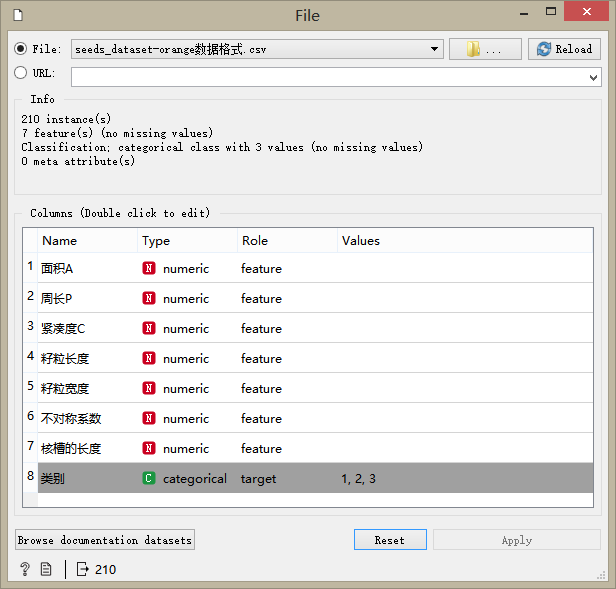The width and height of the screenshot is (616, 589).
Task: Select the 不对称系数 name cell
Action: [88, 418]
